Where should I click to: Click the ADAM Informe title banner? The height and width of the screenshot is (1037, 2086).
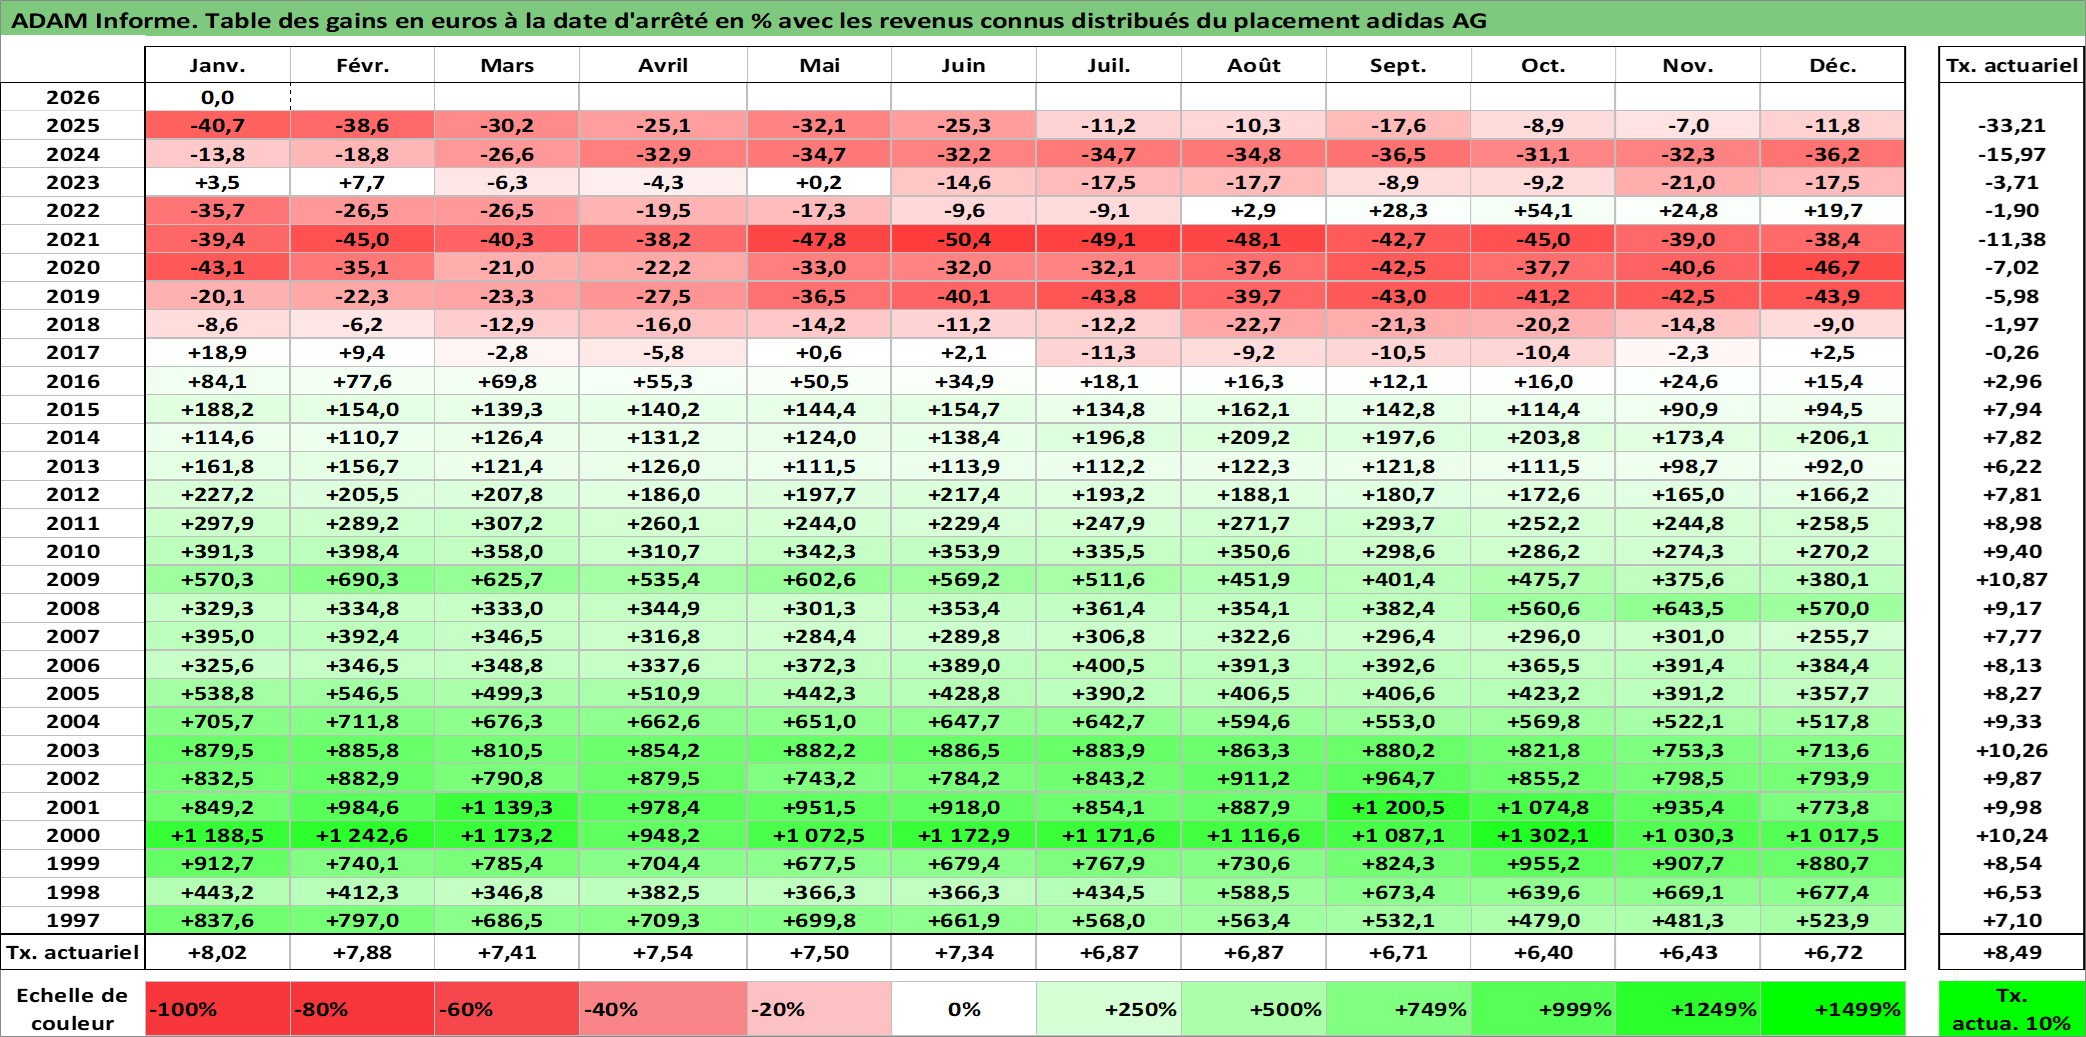click(x=1043, y=20)
